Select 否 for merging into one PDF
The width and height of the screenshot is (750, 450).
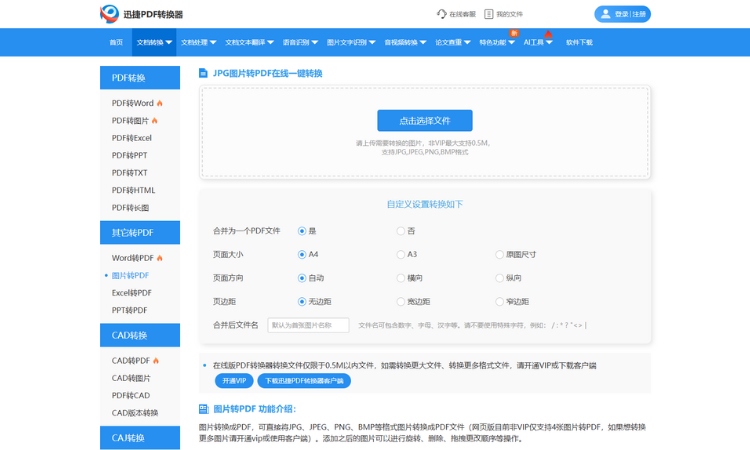click(399, 231)
